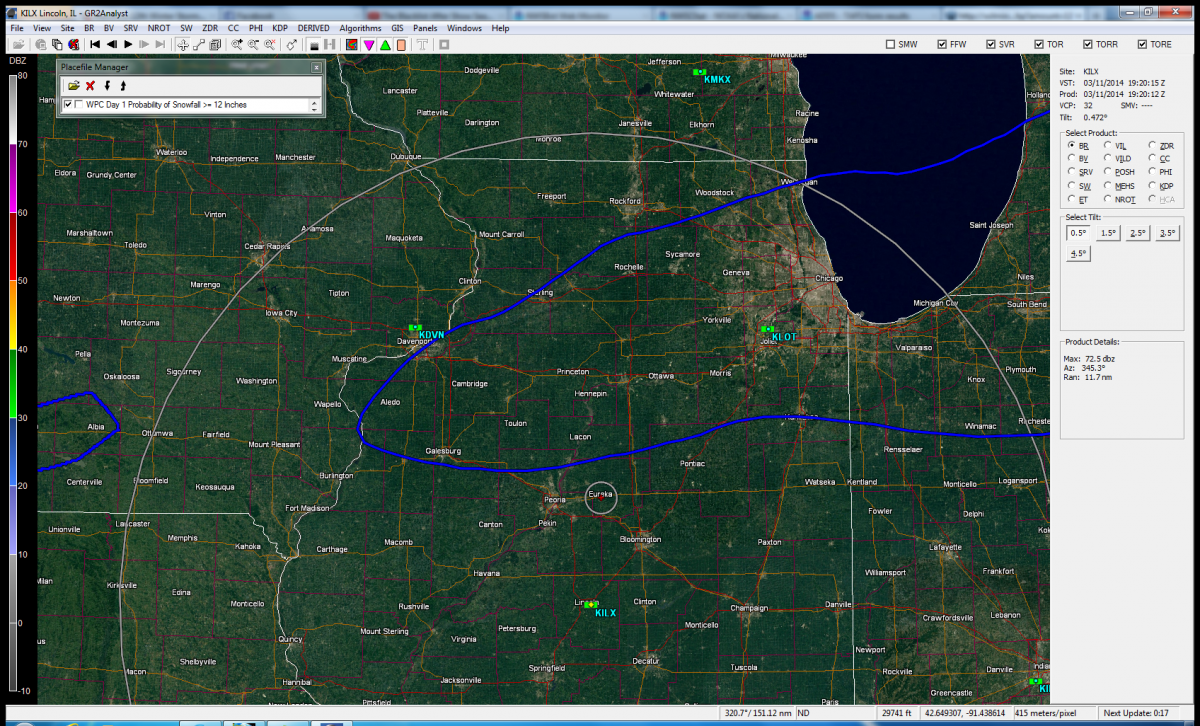Open the Algorithms menu
1200x726 pixels.
coord(360,28)
